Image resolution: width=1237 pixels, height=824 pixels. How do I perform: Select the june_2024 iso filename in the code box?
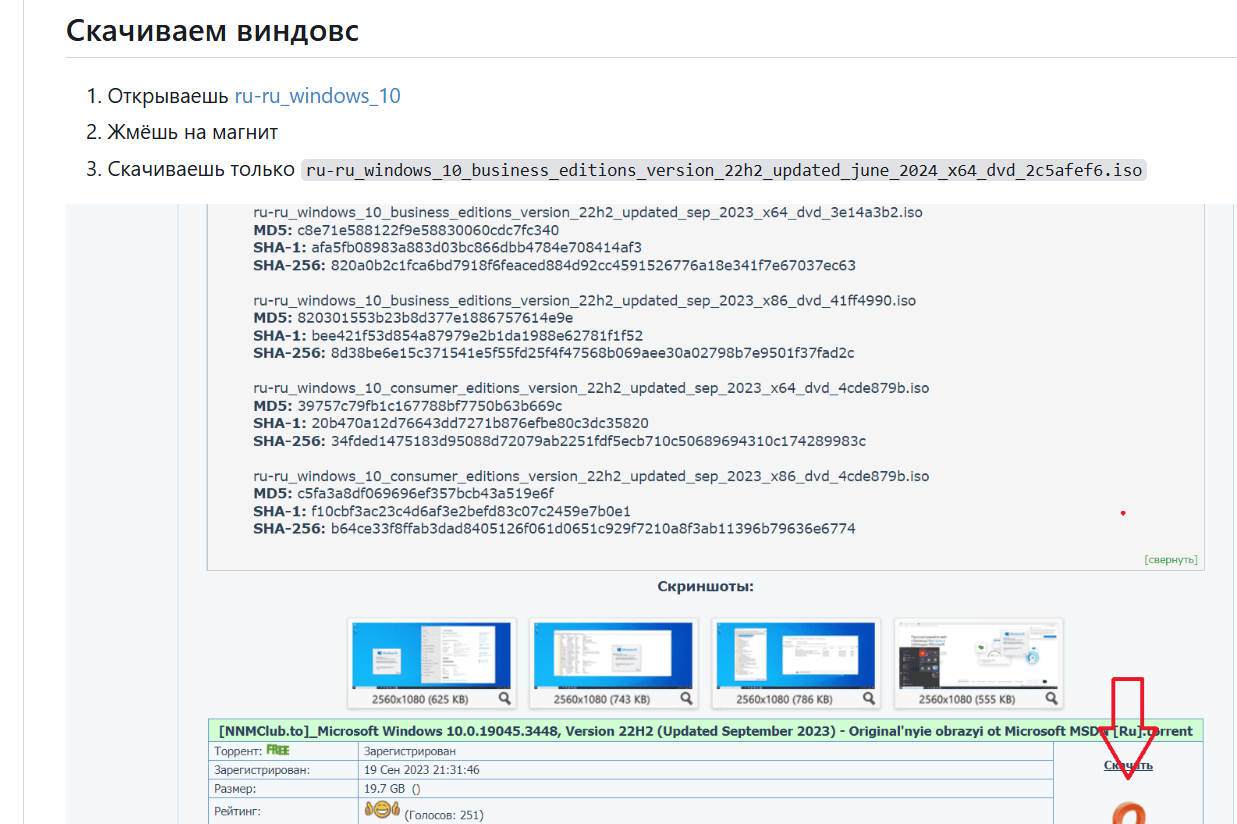[724, 170]
